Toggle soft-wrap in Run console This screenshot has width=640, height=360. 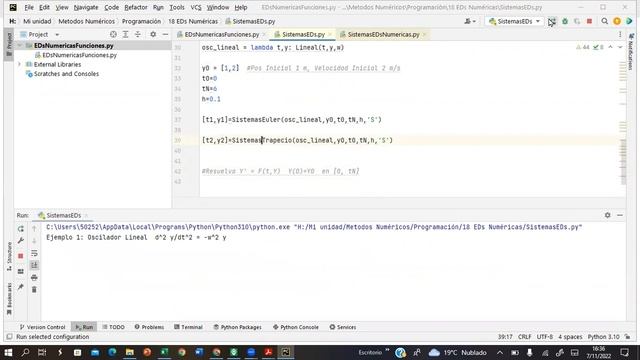[34, 253]
